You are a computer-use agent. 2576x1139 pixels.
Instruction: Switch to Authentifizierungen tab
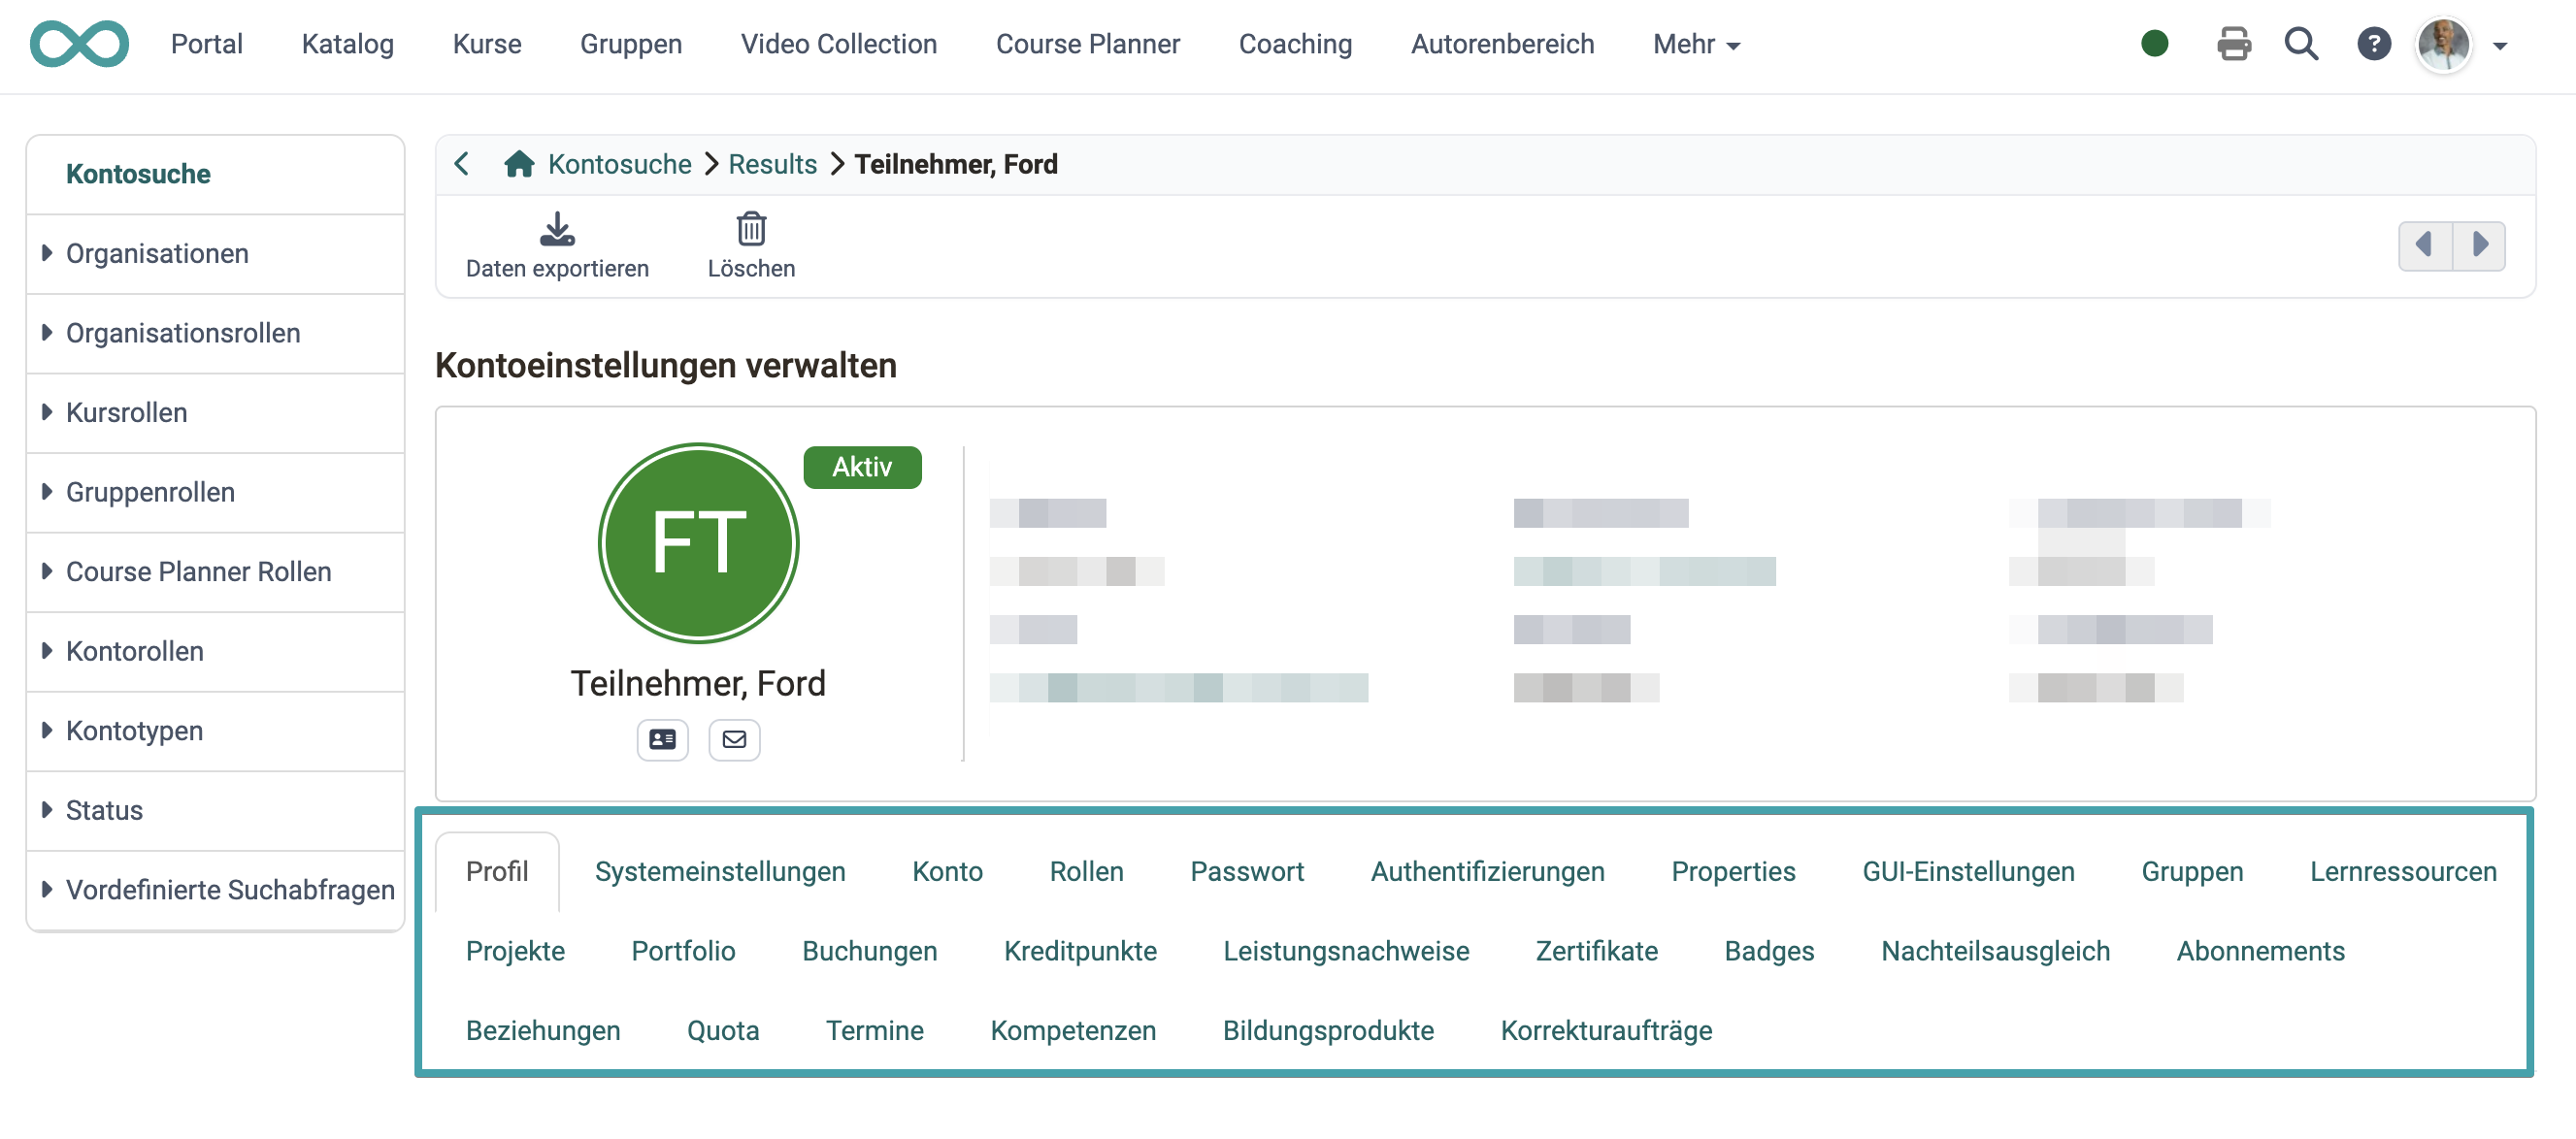pos(1487,872)
